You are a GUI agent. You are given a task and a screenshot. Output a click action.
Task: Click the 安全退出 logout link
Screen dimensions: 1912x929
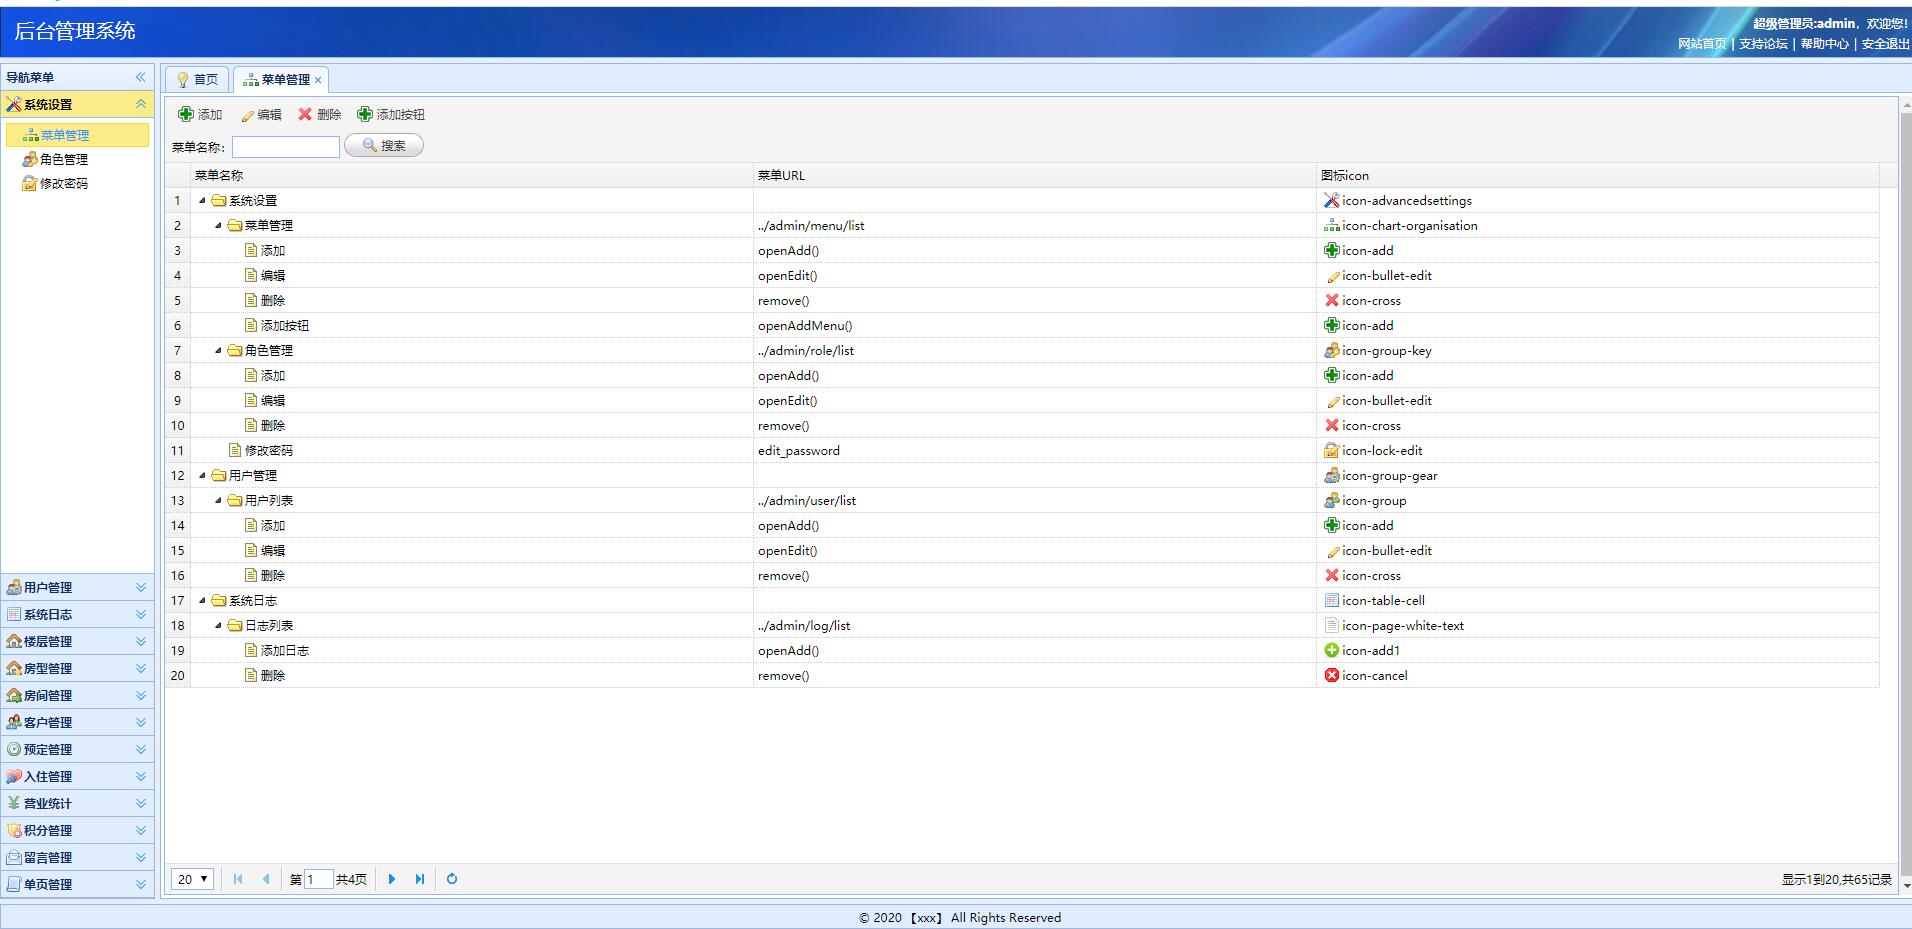pos(1884,44)
